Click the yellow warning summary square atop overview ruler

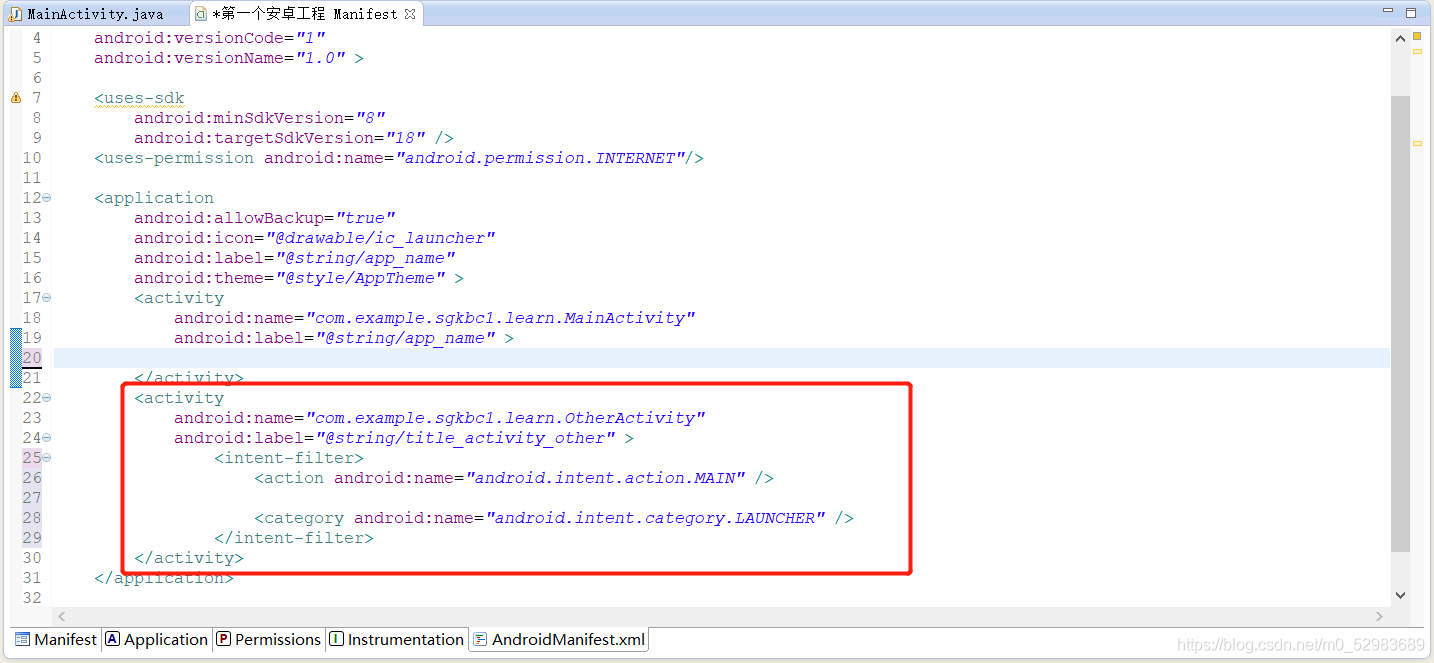[x=1417, y=36]
